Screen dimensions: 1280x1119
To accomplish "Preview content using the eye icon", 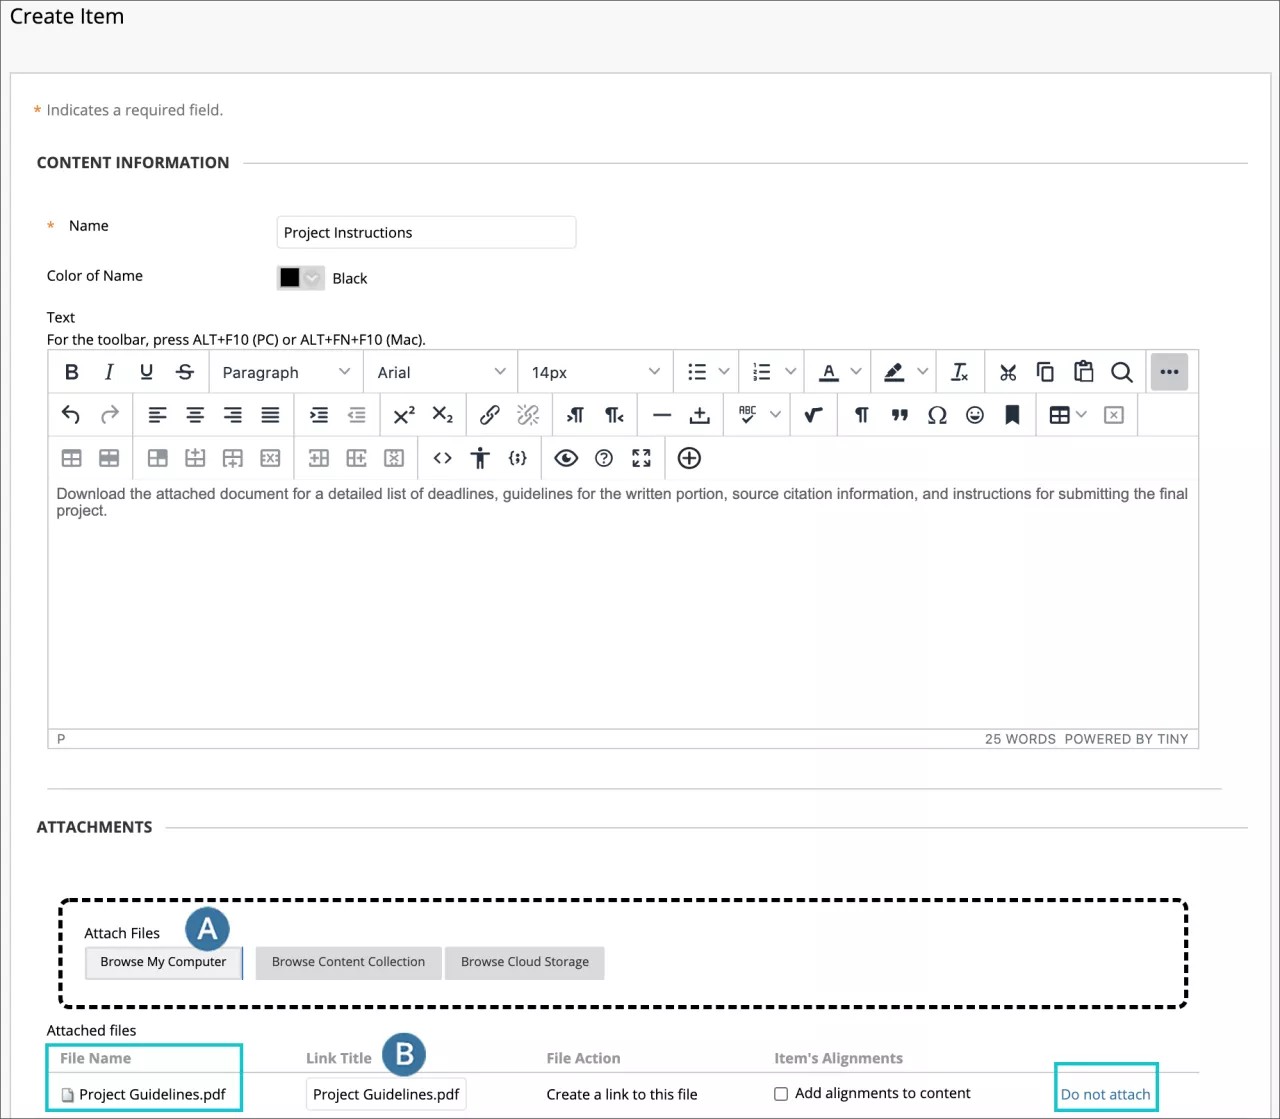I will (x=565, y=458).
